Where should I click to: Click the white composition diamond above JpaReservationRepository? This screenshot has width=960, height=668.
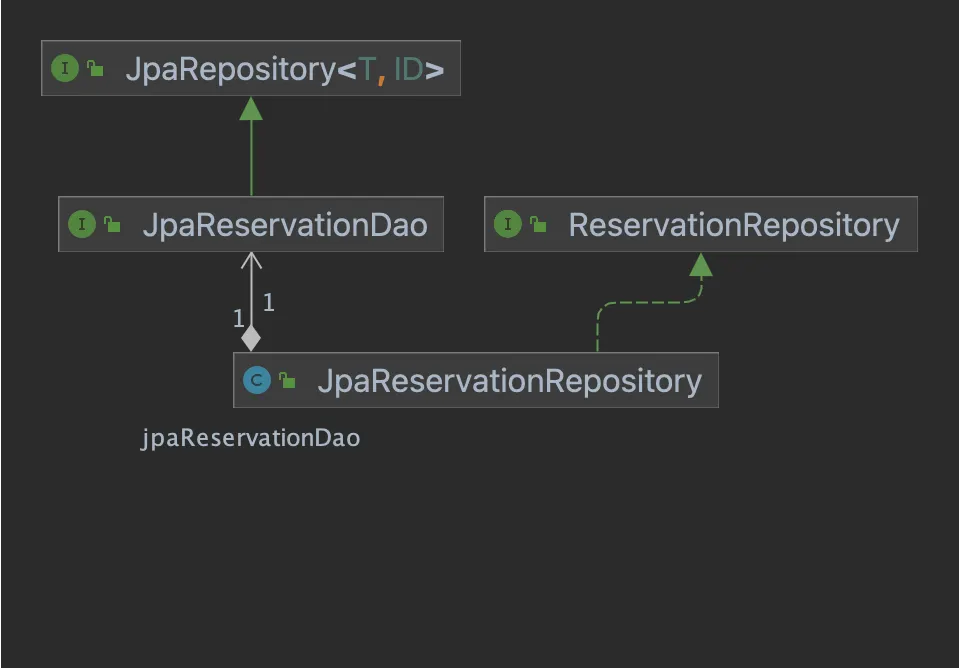pos(251,338)
